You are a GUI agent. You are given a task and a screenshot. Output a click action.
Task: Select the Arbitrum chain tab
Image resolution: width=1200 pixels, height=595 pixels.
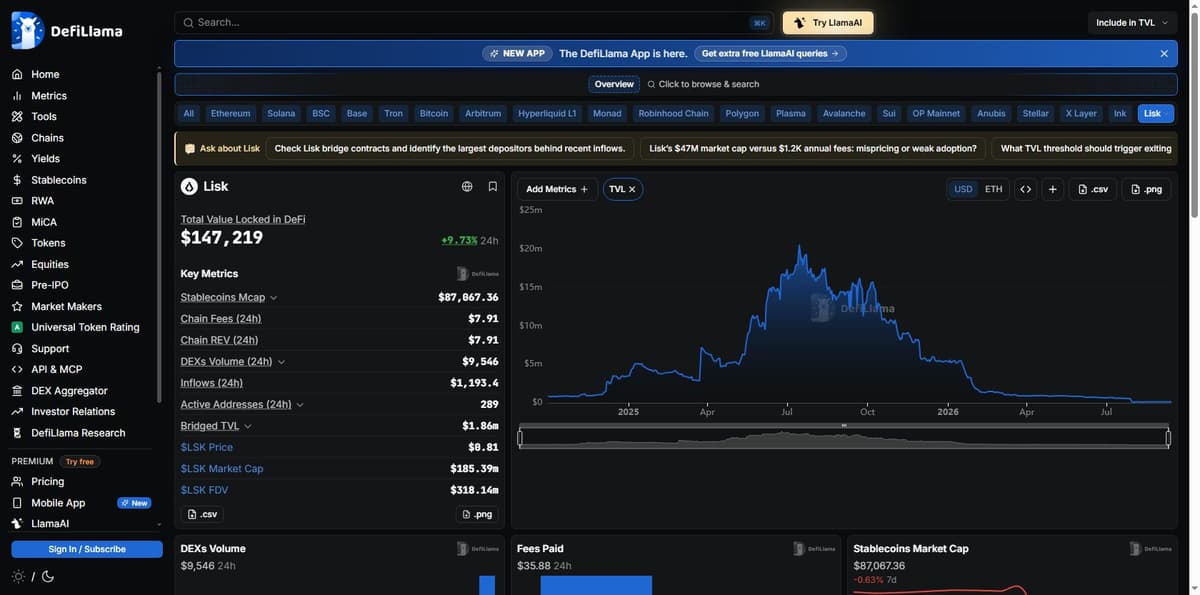(x=483, y=114)
